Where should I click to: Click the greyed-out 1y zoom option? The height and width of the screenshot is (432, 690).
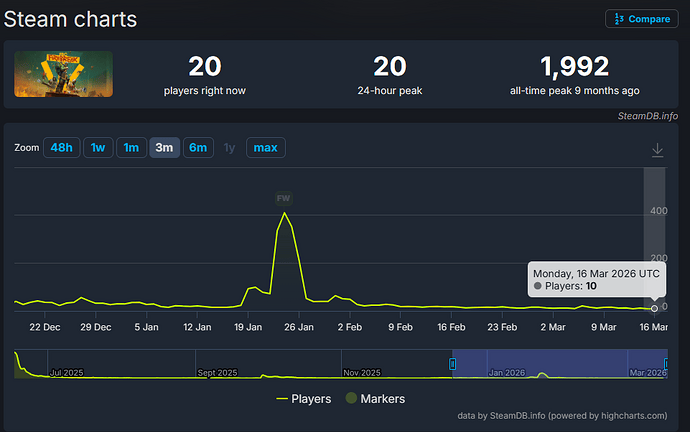[x=230, y=148]
